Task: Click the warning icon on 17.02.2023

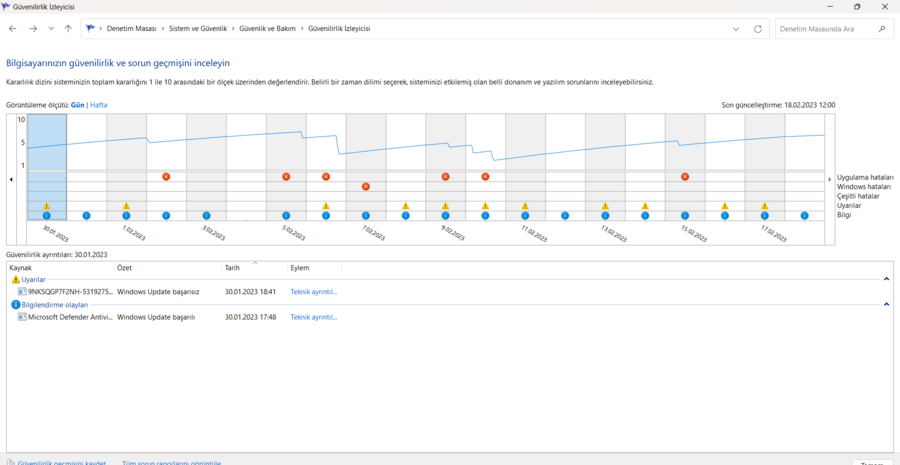Action: 765,206
